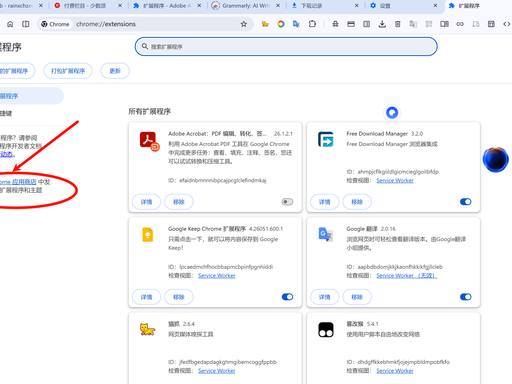The image size is (512, 384).
Task: Open 详情 for Google 翻译
Action: coord(325,297)
